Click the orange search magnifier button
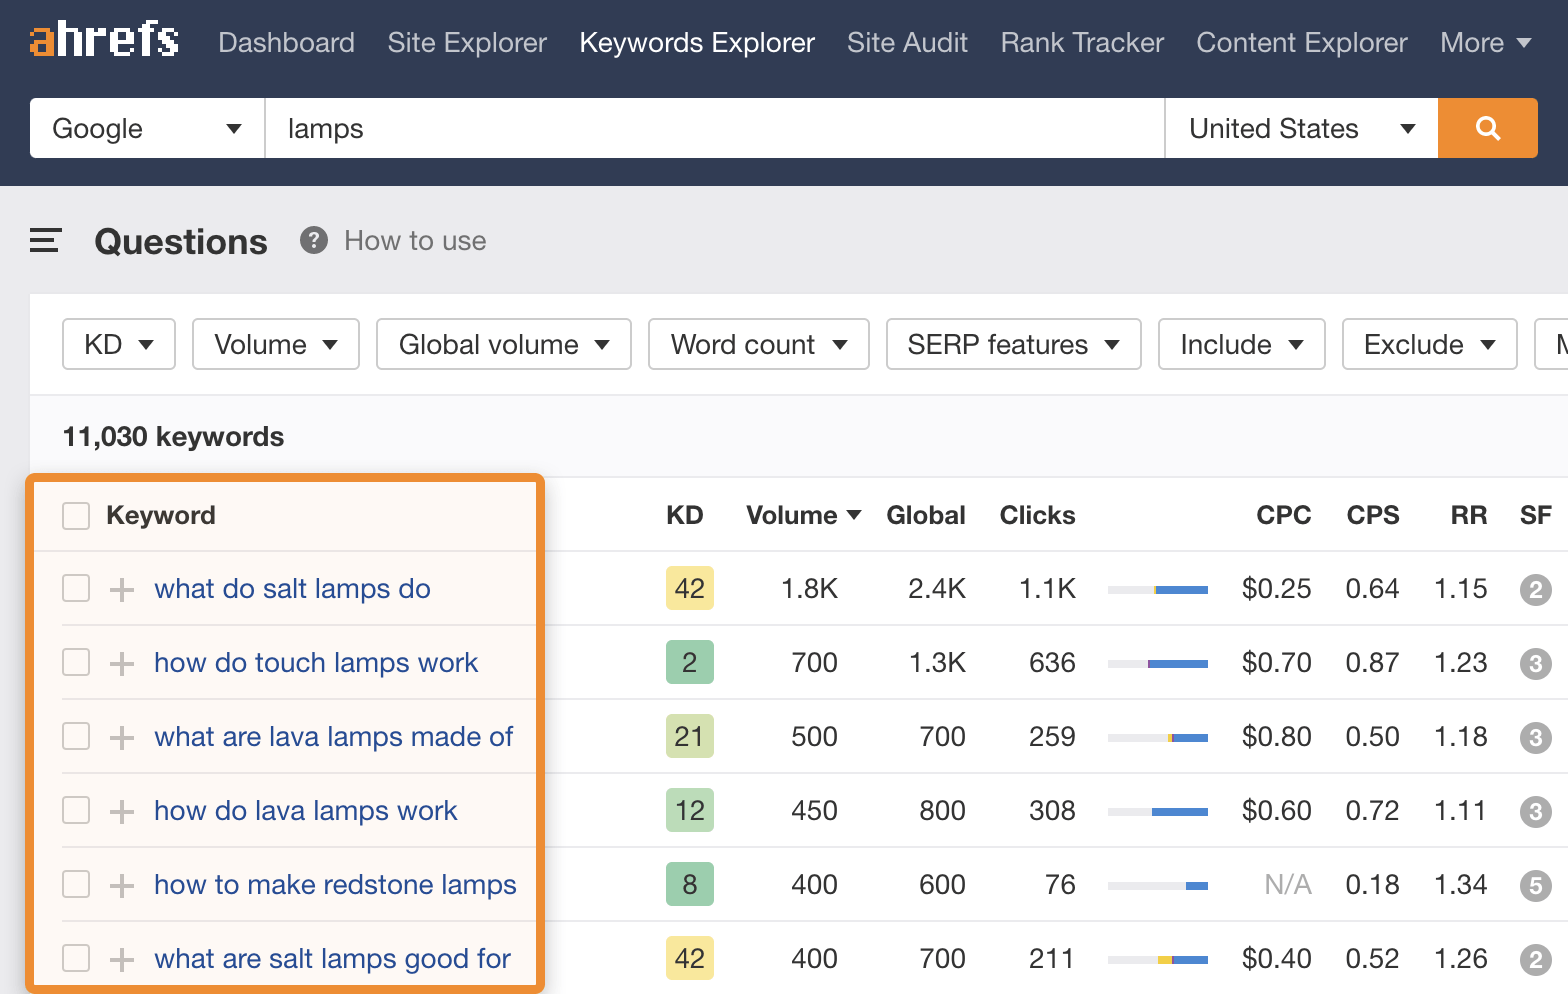 click(1487, 128)
